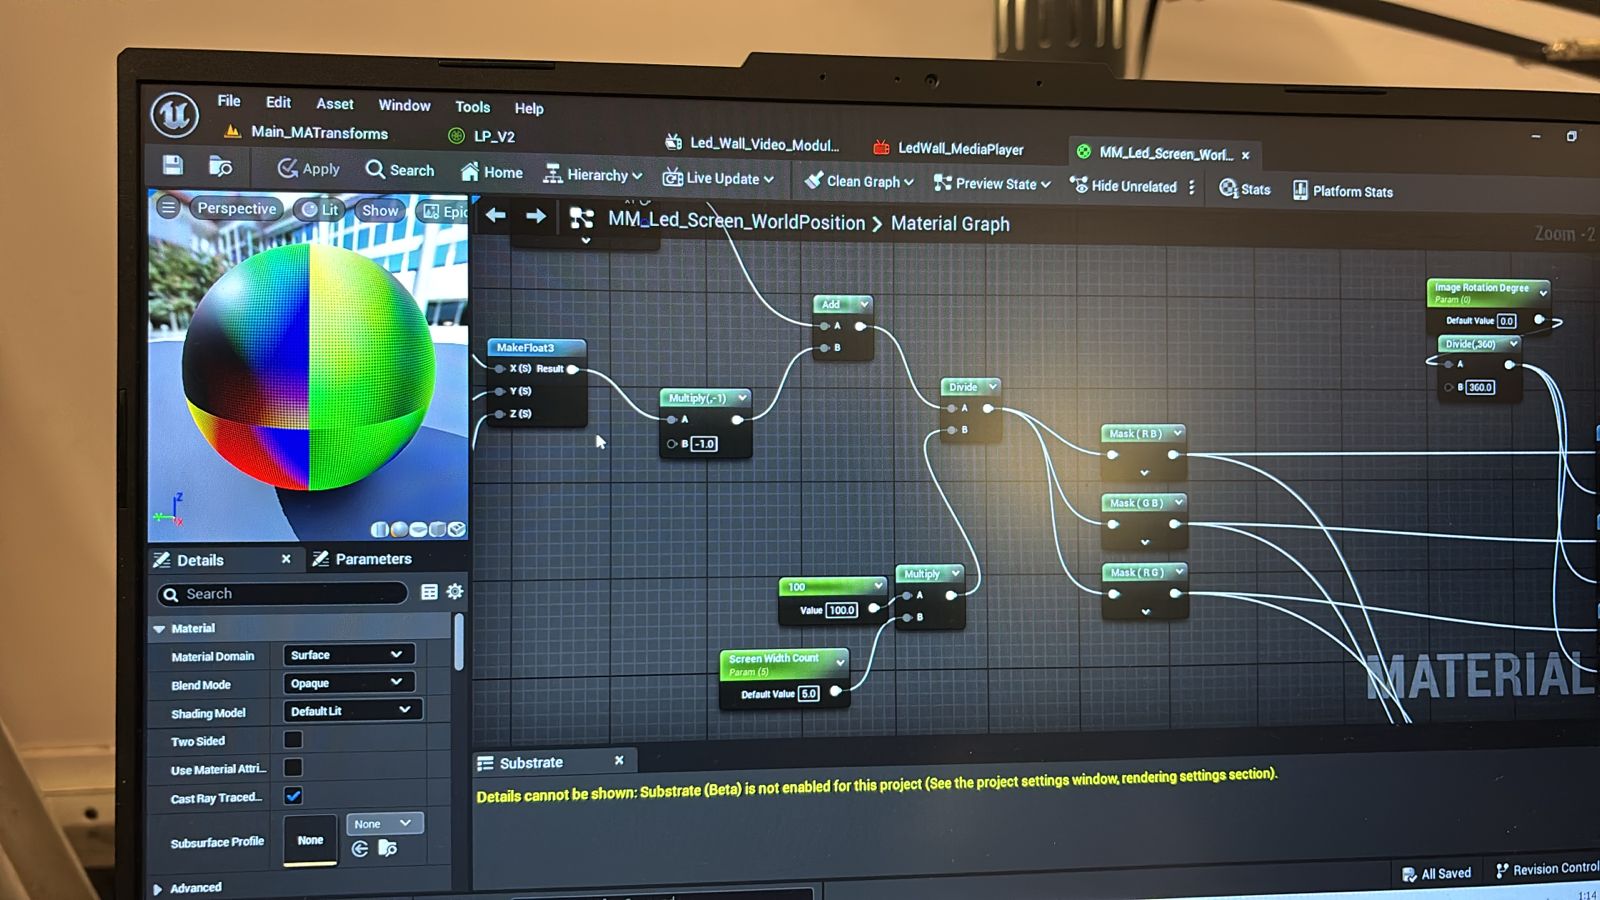1600x900 pixels.
Task: Click the Perspective viewport button
Action: click(x=236, y=208)
